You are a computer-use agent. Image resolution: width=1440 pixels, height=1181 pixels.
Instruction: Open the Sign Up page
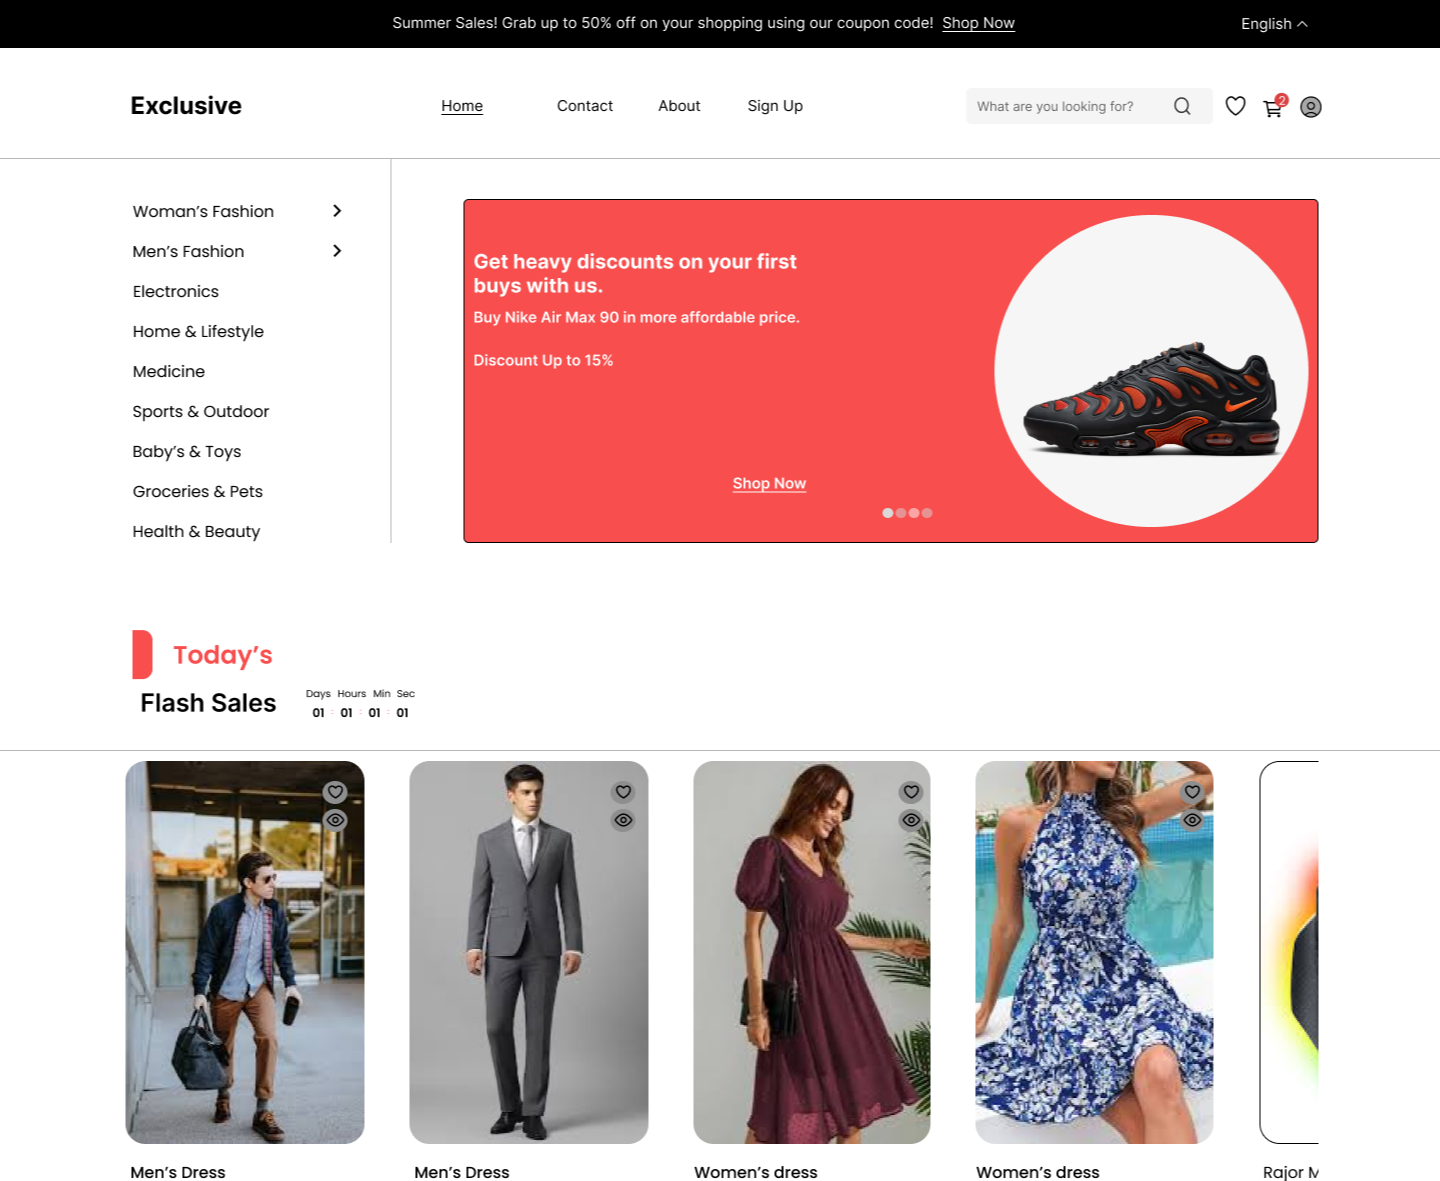pos(775,106)
